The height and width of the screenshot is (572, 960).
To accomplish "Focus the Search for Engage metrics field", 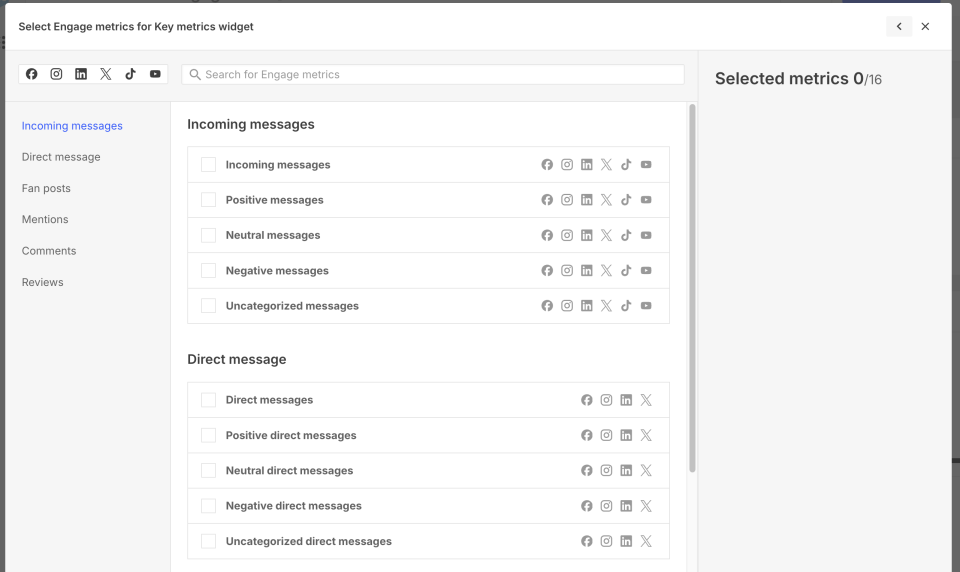I will click(433, 74).
